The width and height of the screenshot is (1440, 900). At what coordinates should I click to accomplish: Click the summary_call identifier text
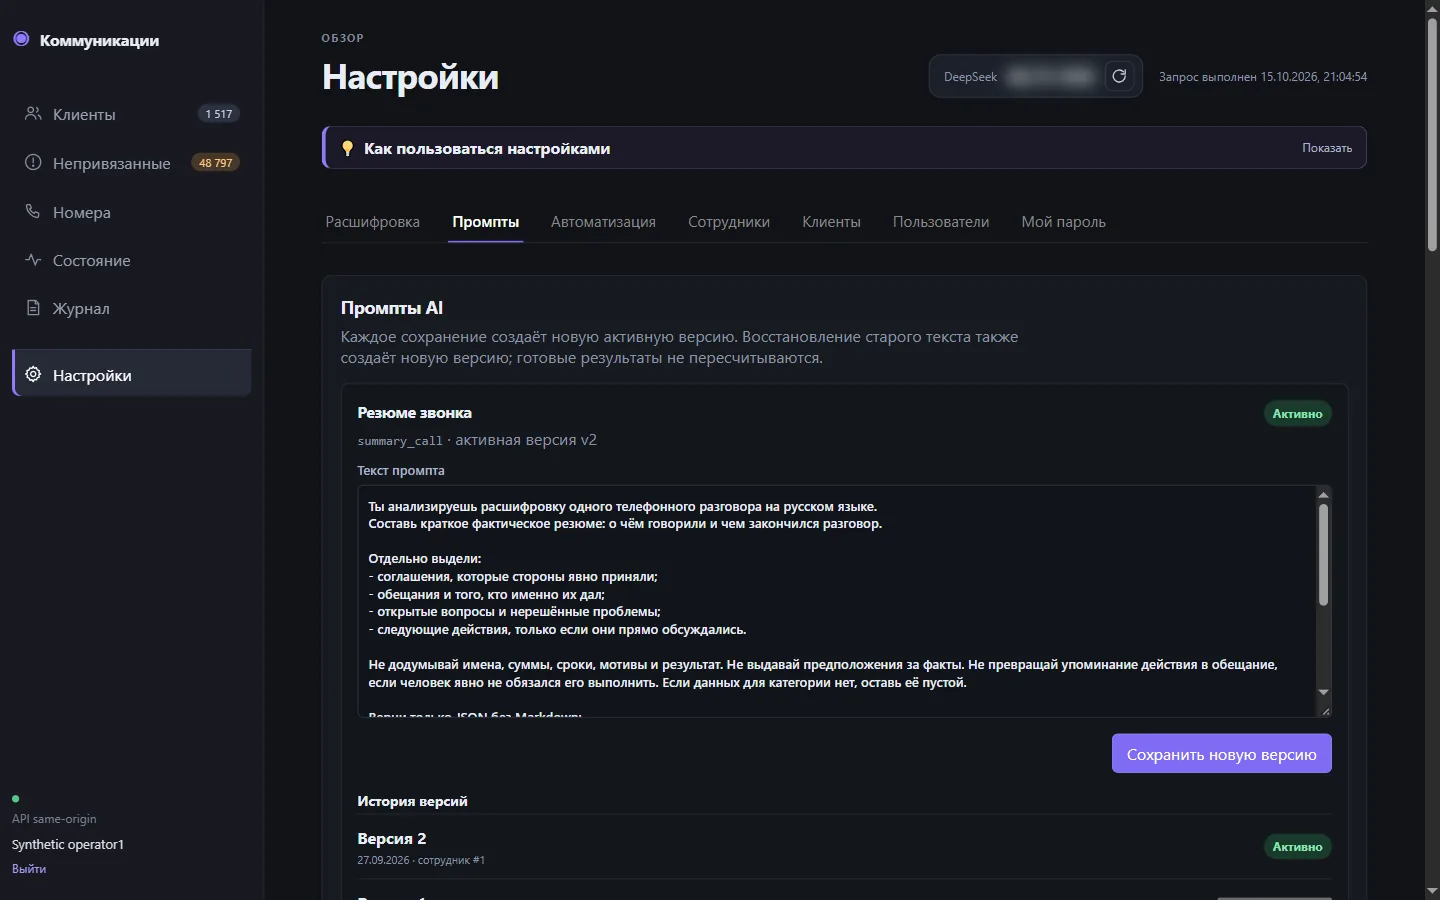[x=400, y=441]
